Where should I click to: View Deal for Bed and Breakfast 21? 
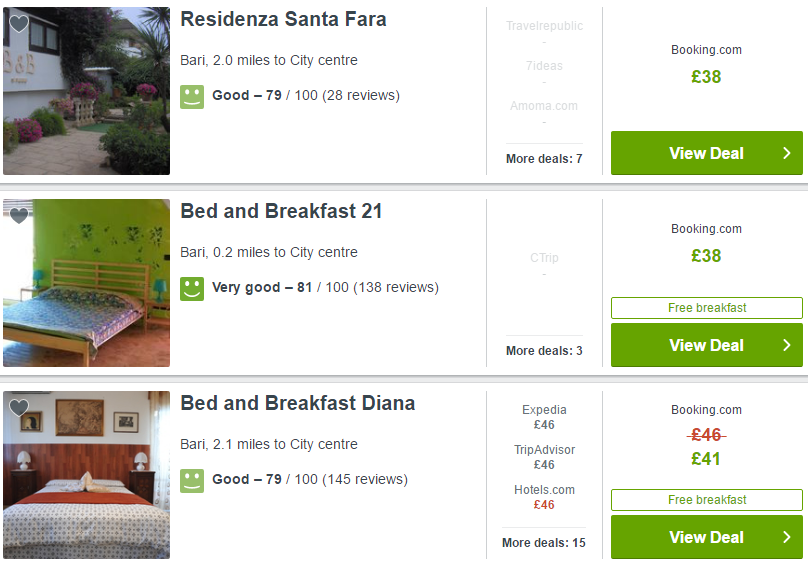[706, 345]
